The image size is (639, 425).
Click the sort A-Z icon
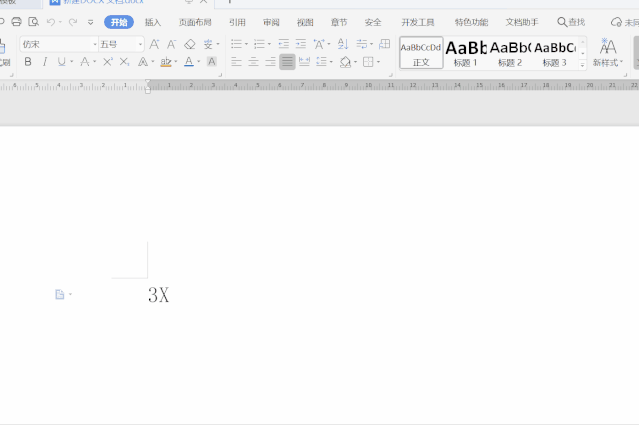pos(343,44)
